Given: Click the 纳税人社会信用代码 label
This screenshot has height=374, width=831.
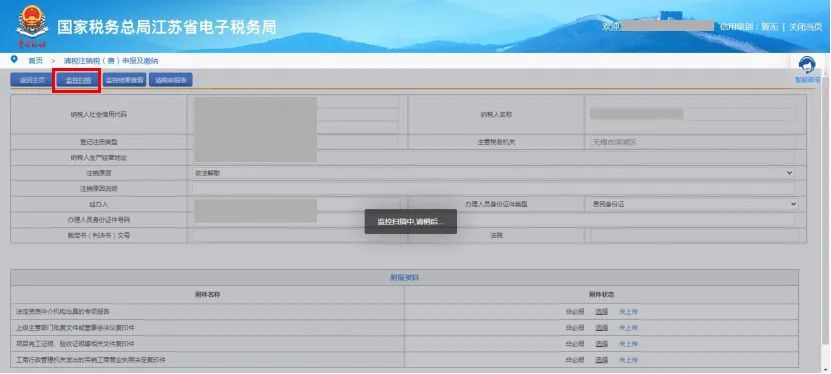Looking at the screenshot, I should point(99,114).
